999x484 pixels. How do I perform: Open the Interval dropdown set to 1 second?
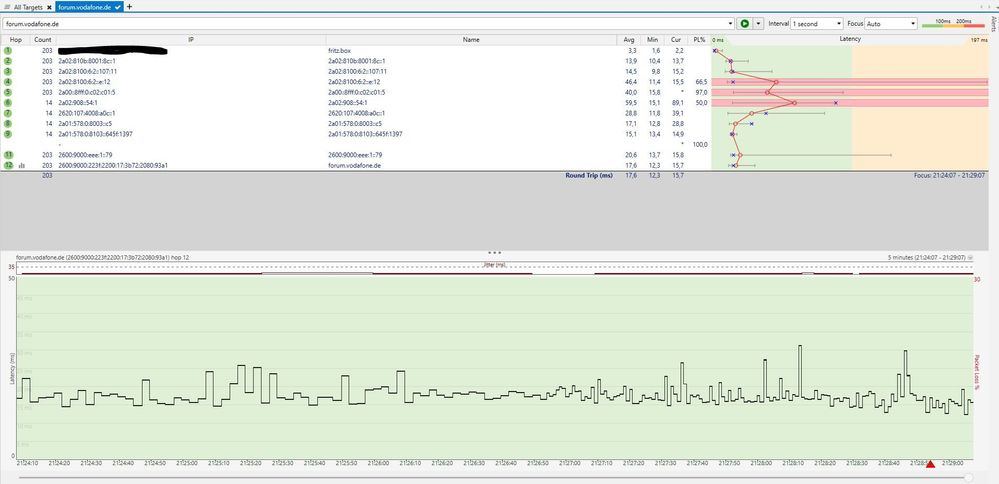tap(817, 24)
